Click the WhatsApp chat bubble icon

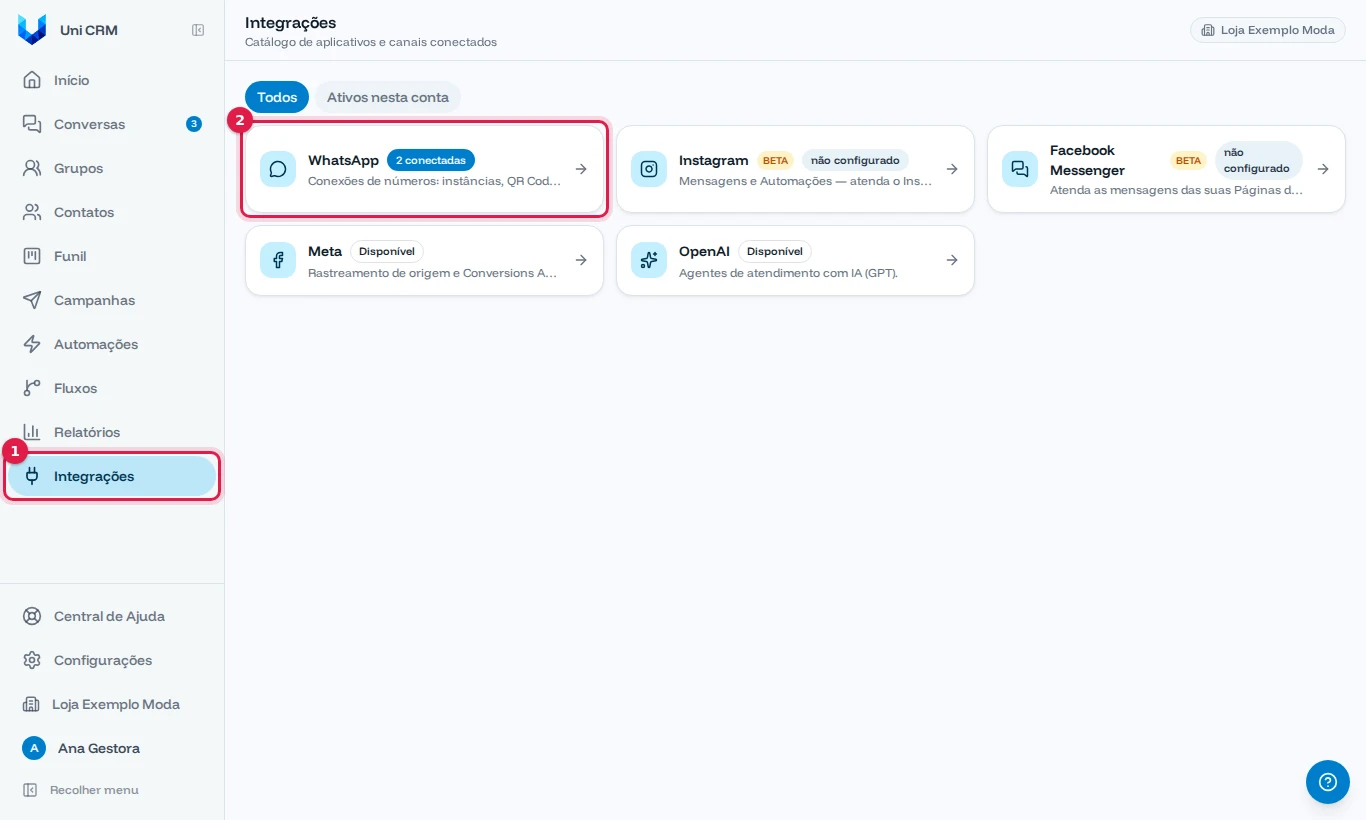click(278, 169)
